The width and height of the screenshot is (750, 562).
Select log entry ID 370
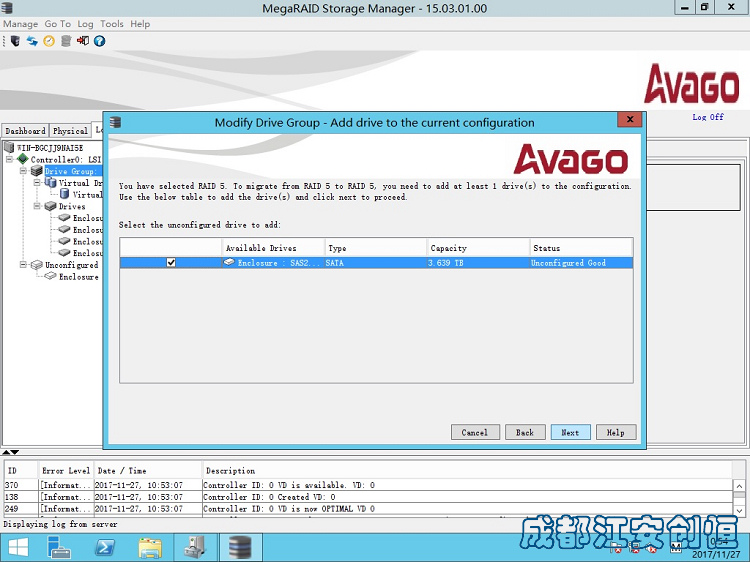pyautogui.click(x=368, y=485)
